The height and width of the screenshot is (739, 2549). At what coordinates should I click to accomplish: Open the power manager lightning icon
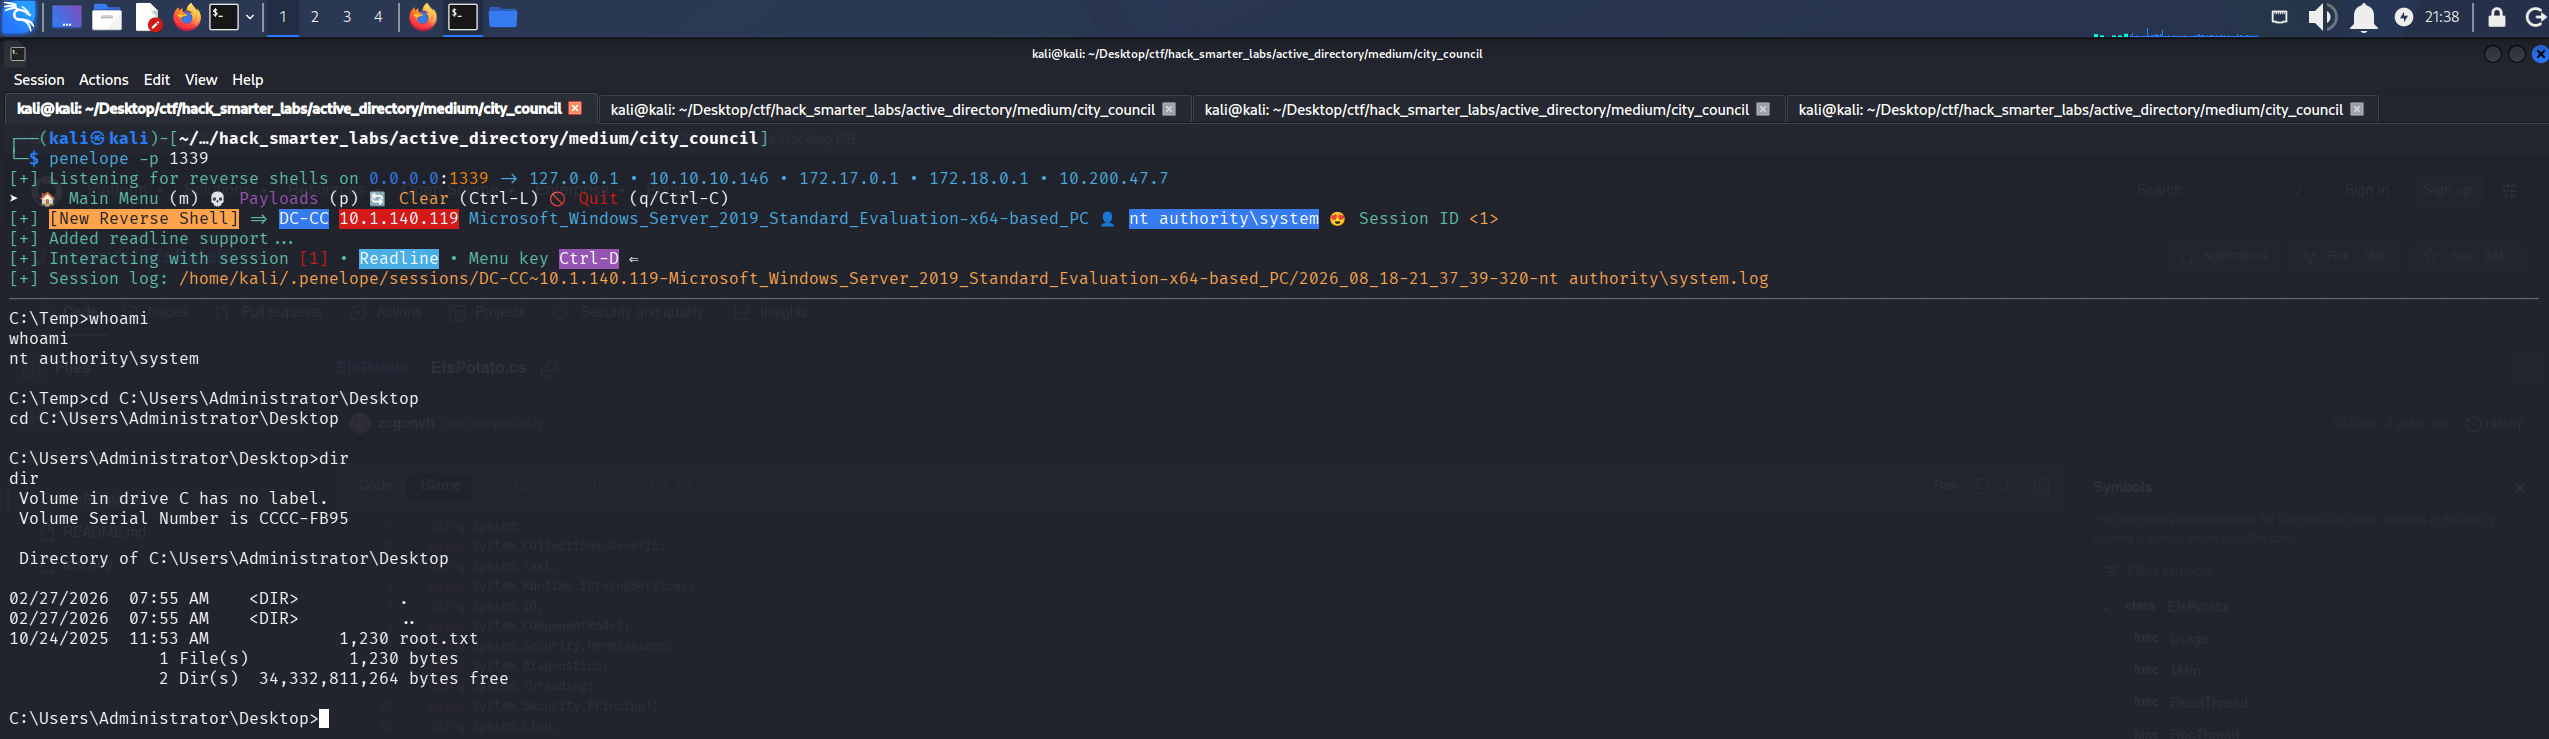coord(2404,17)
